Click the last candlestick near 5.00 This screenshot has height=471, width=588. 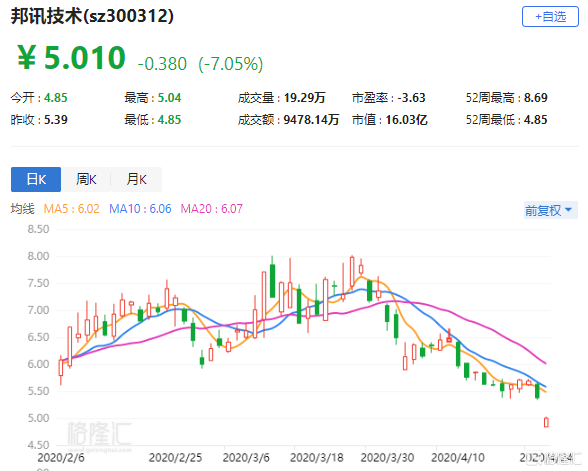(x=546, y=422)
